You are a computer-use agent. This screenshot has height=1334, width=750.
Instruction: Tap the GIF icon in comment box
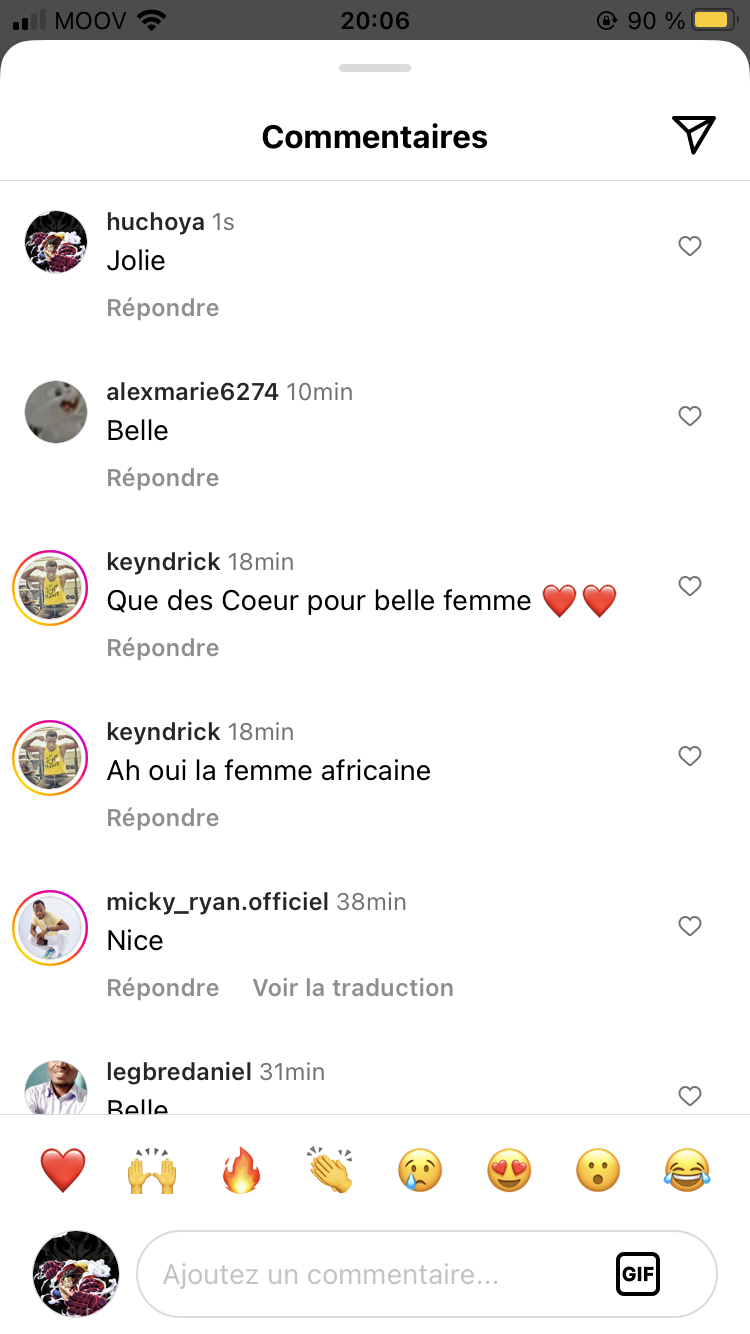(637, 1274)
